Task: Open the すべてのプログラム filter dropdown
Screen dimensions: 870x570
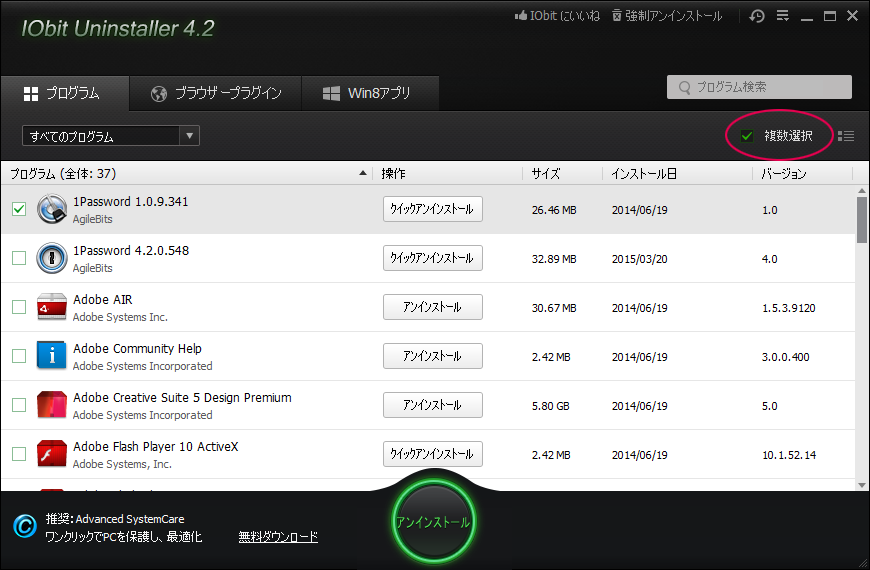Action: click(x=111, y=136)
